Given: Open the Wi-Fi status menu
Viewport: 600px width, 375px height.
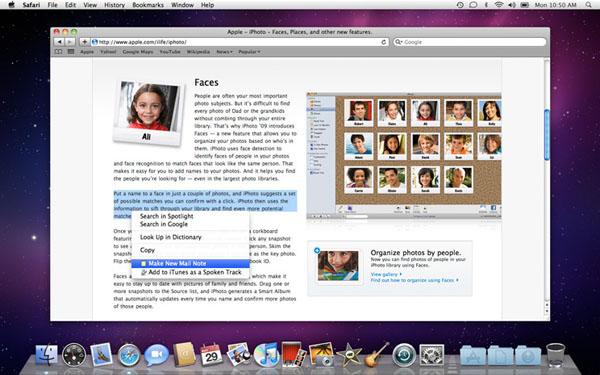Looking at the screenshot, I should point(498,5).
